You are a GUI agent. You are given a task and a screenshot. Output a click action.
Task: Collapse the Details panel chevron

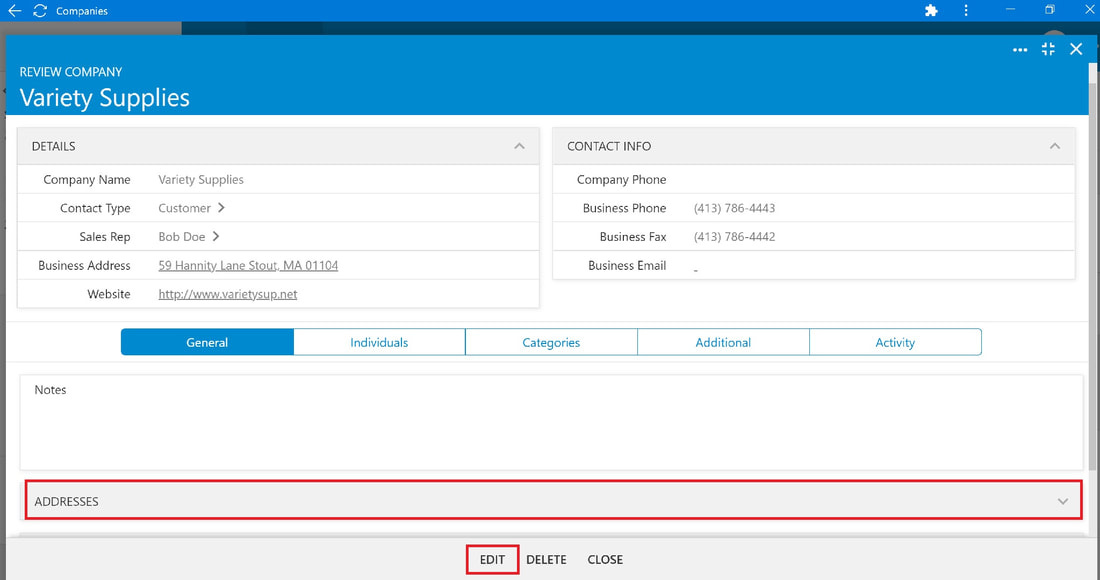519,146
